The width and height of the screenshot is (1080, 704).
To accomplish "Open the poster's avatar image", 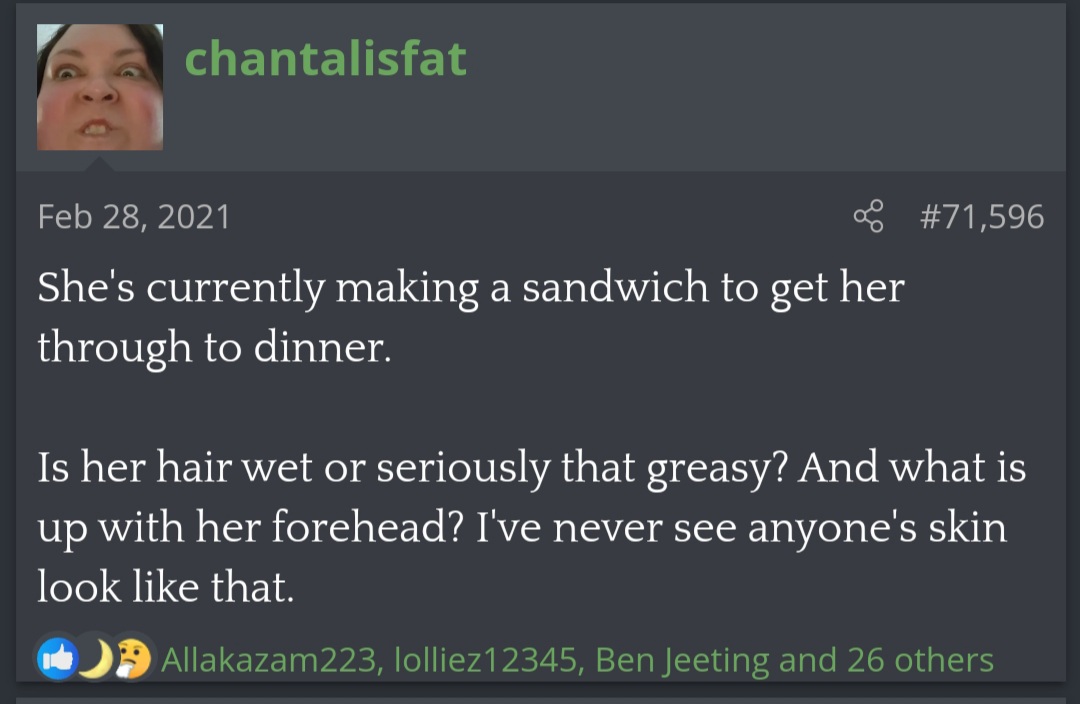I will [100, 87].
